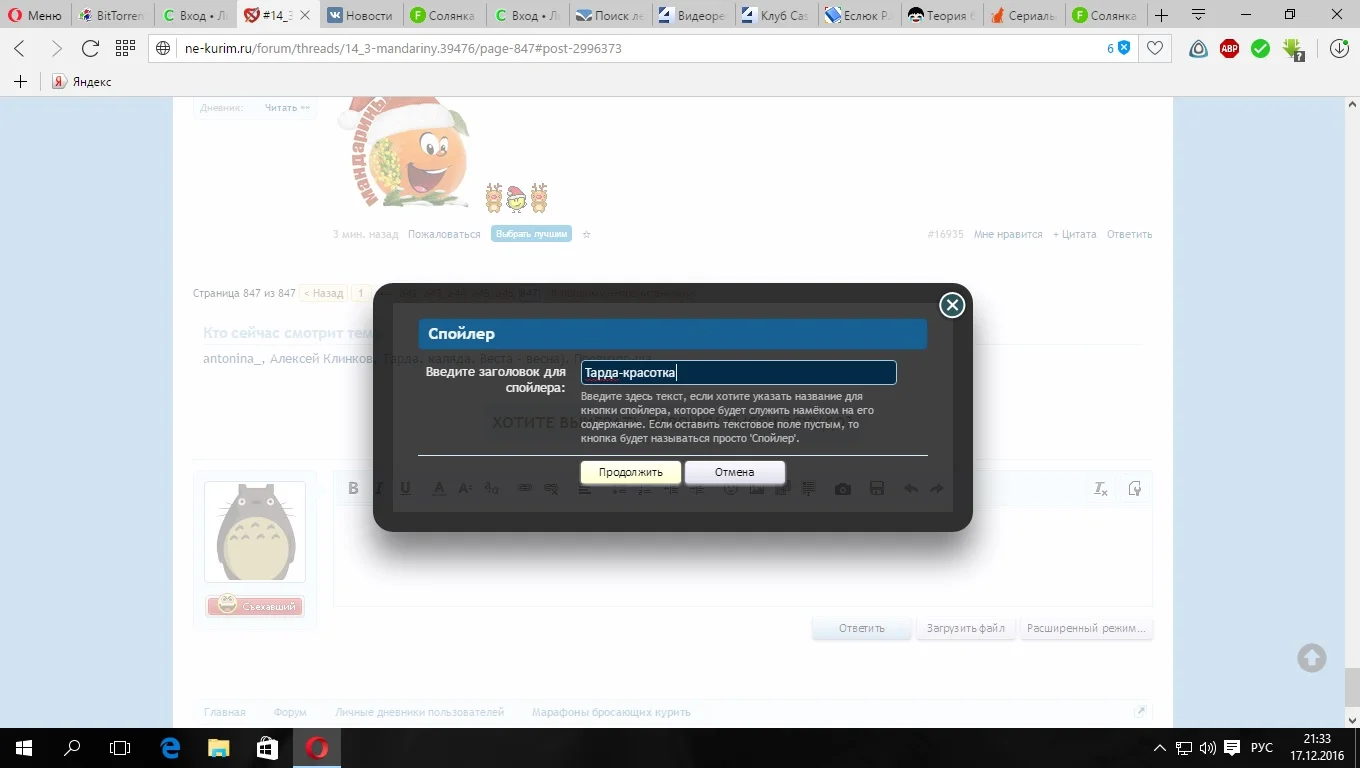Click the remove formatting Tx icon
The width and height of the screenshot is (1360, 768).
tap(1100, 488)
